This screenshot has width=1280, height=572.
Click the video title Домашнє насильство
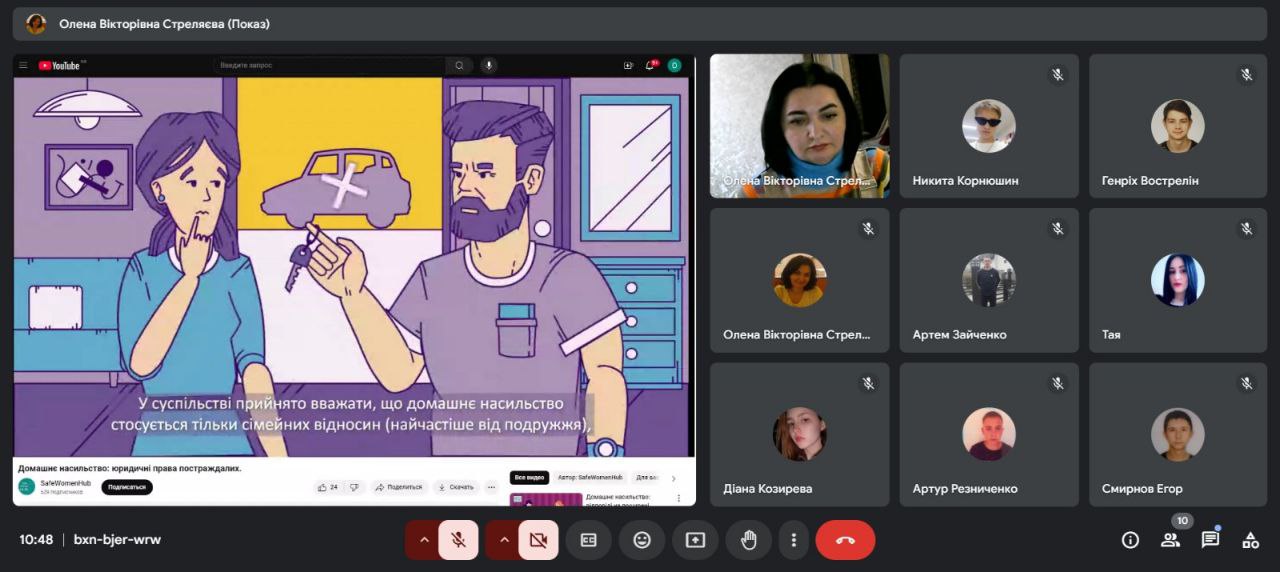(x=130, y=468)
